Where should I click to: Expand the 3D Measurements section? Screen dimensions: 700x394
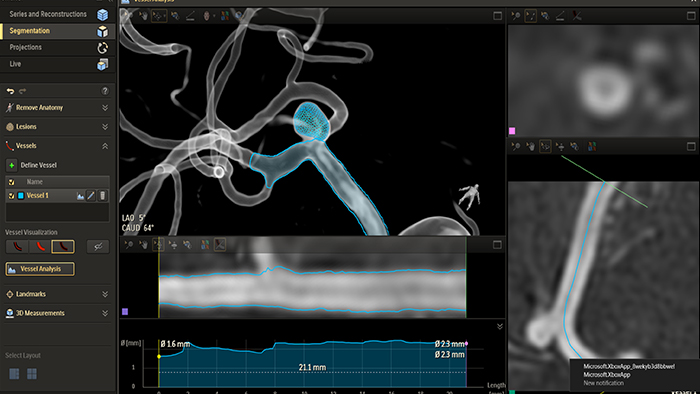[105, 313]
